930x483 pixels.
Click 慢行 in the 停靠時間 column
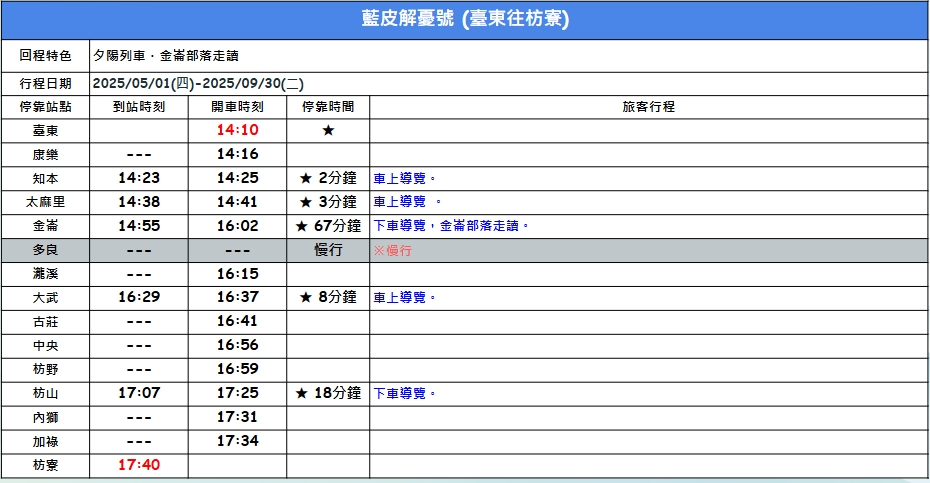coord(328,250)
